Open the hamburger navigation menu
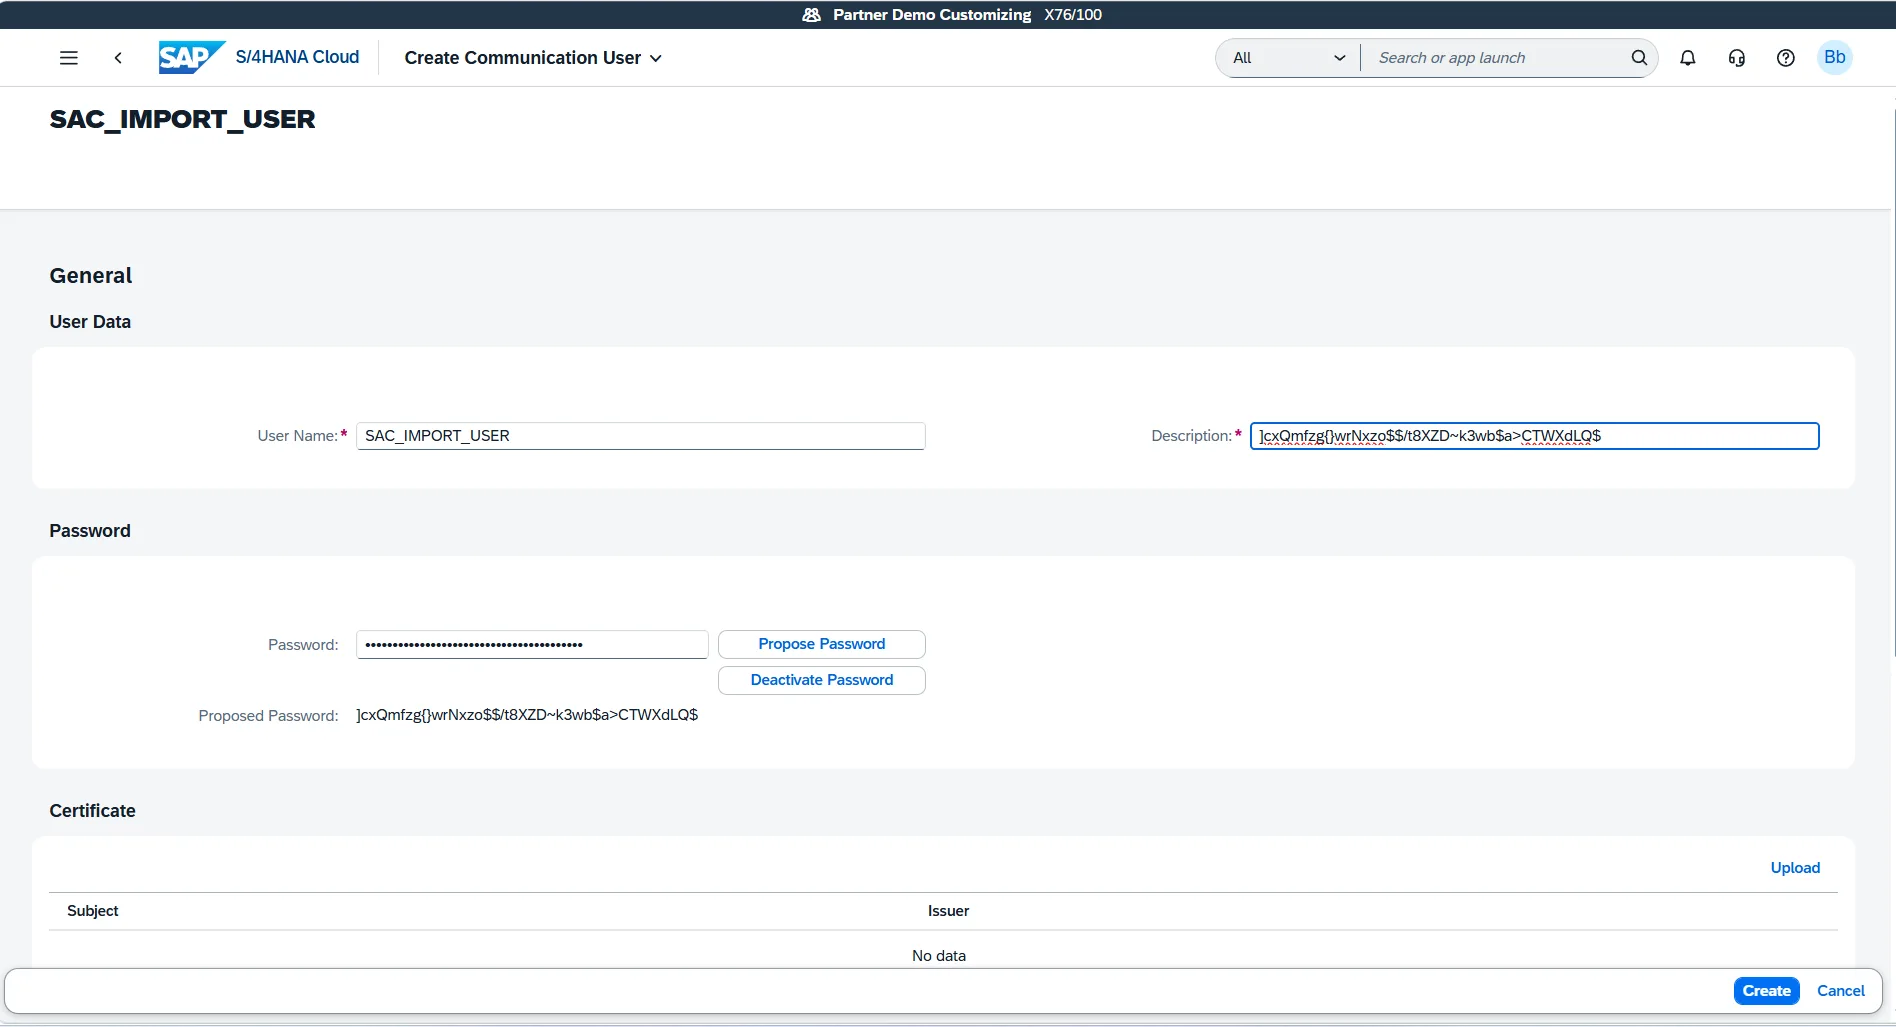 pyautogui.click(x=69, y=58)
